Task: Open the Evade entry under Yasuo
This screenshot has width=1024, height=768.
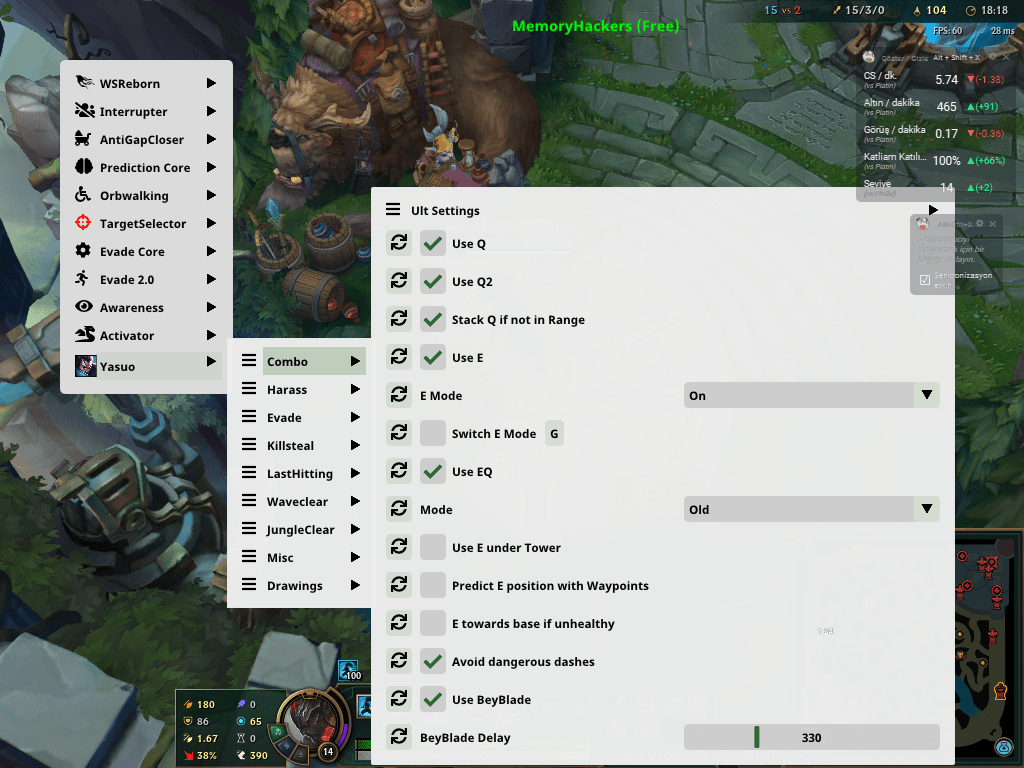Action: click(x=300, y=417)
